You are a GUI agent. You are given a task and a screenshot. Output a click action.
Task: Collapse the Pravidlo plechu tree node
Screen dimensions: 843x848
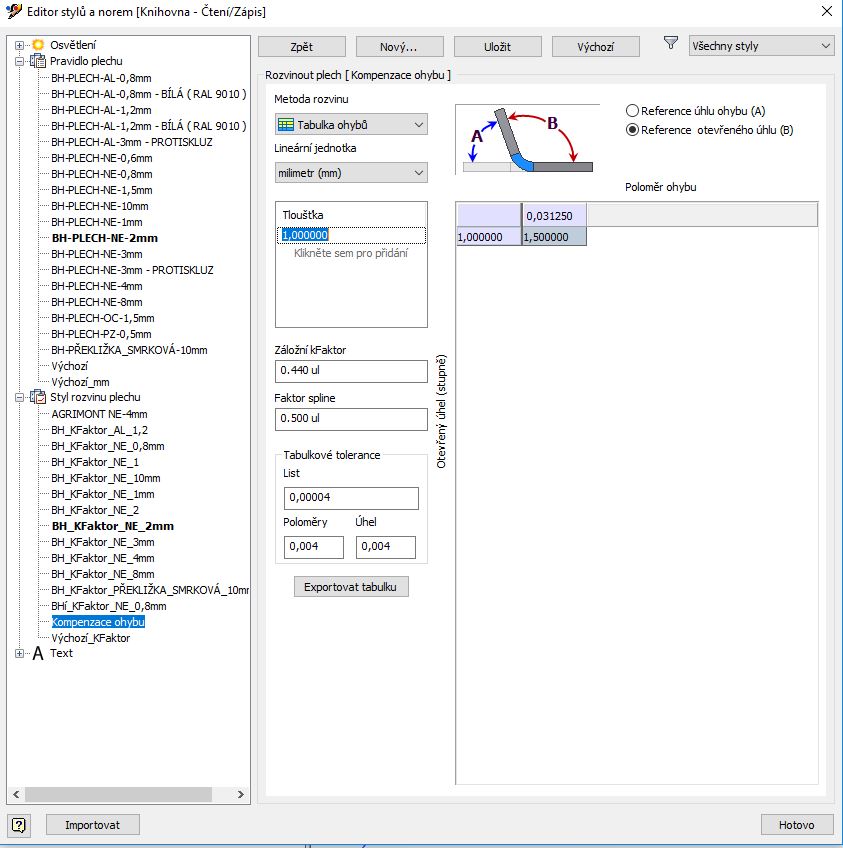coord(20,61)
